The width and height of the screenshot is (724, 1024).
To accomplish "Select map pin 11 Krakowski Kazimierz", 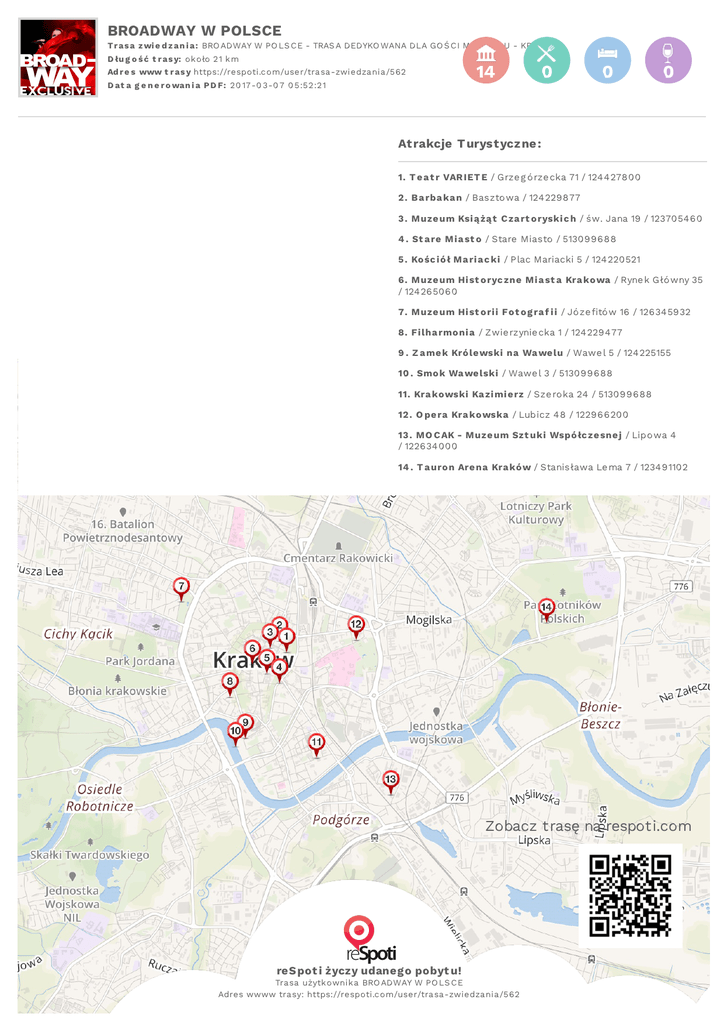I will pyautogui.click(x=316, y=743).
